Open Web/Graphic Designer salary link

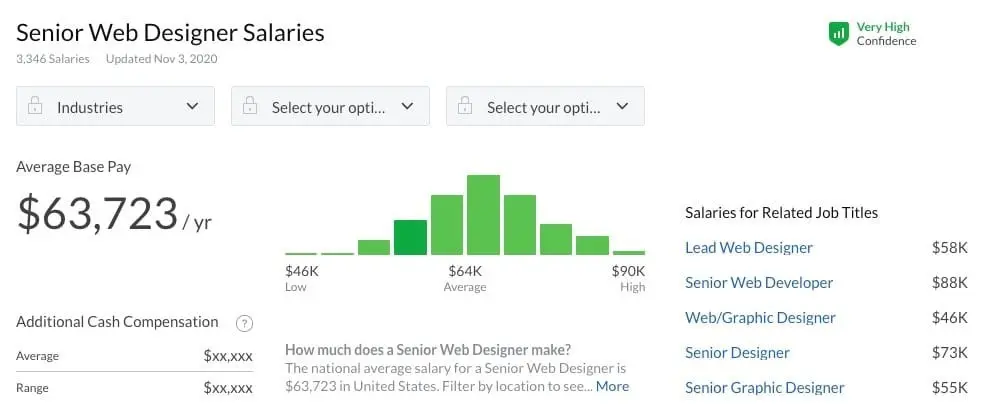[760, 318]
